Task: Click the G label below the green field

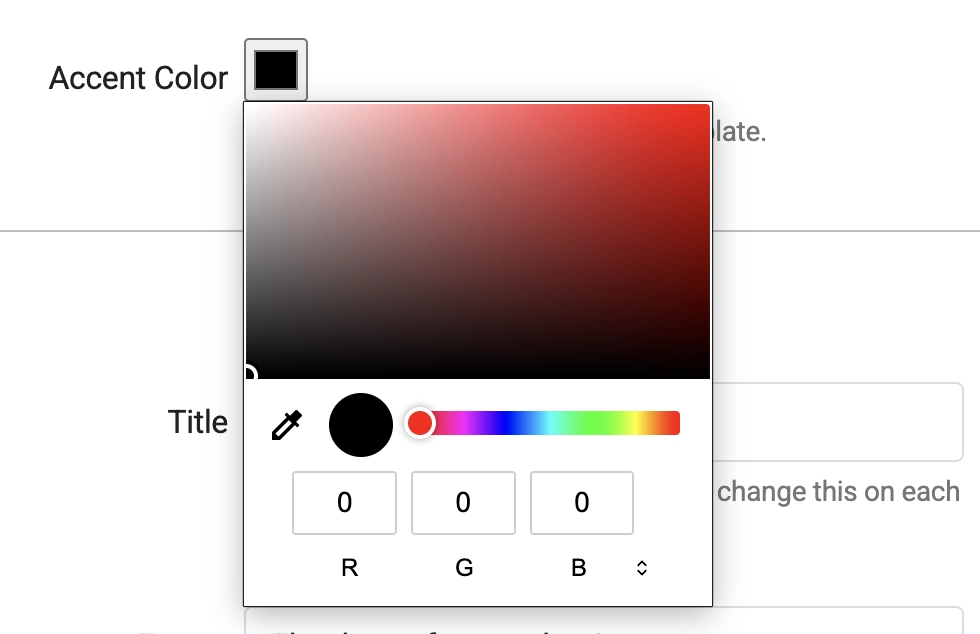Action: [x=463, y=567]
